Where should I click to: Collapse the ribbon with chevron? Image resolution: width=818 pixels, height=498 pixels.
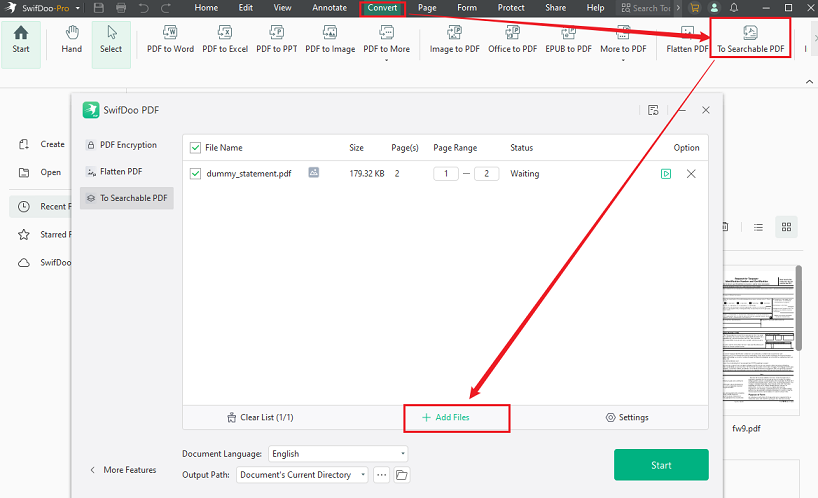[809, 81]
